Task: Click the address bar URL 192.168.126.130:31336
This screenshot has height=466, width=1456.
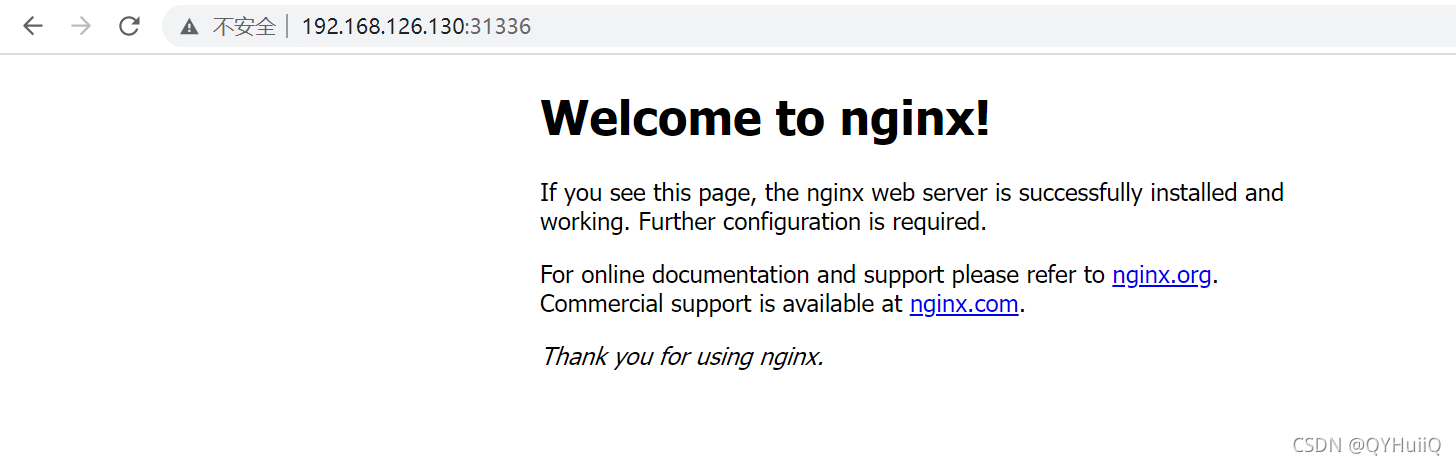Action: 416,27
